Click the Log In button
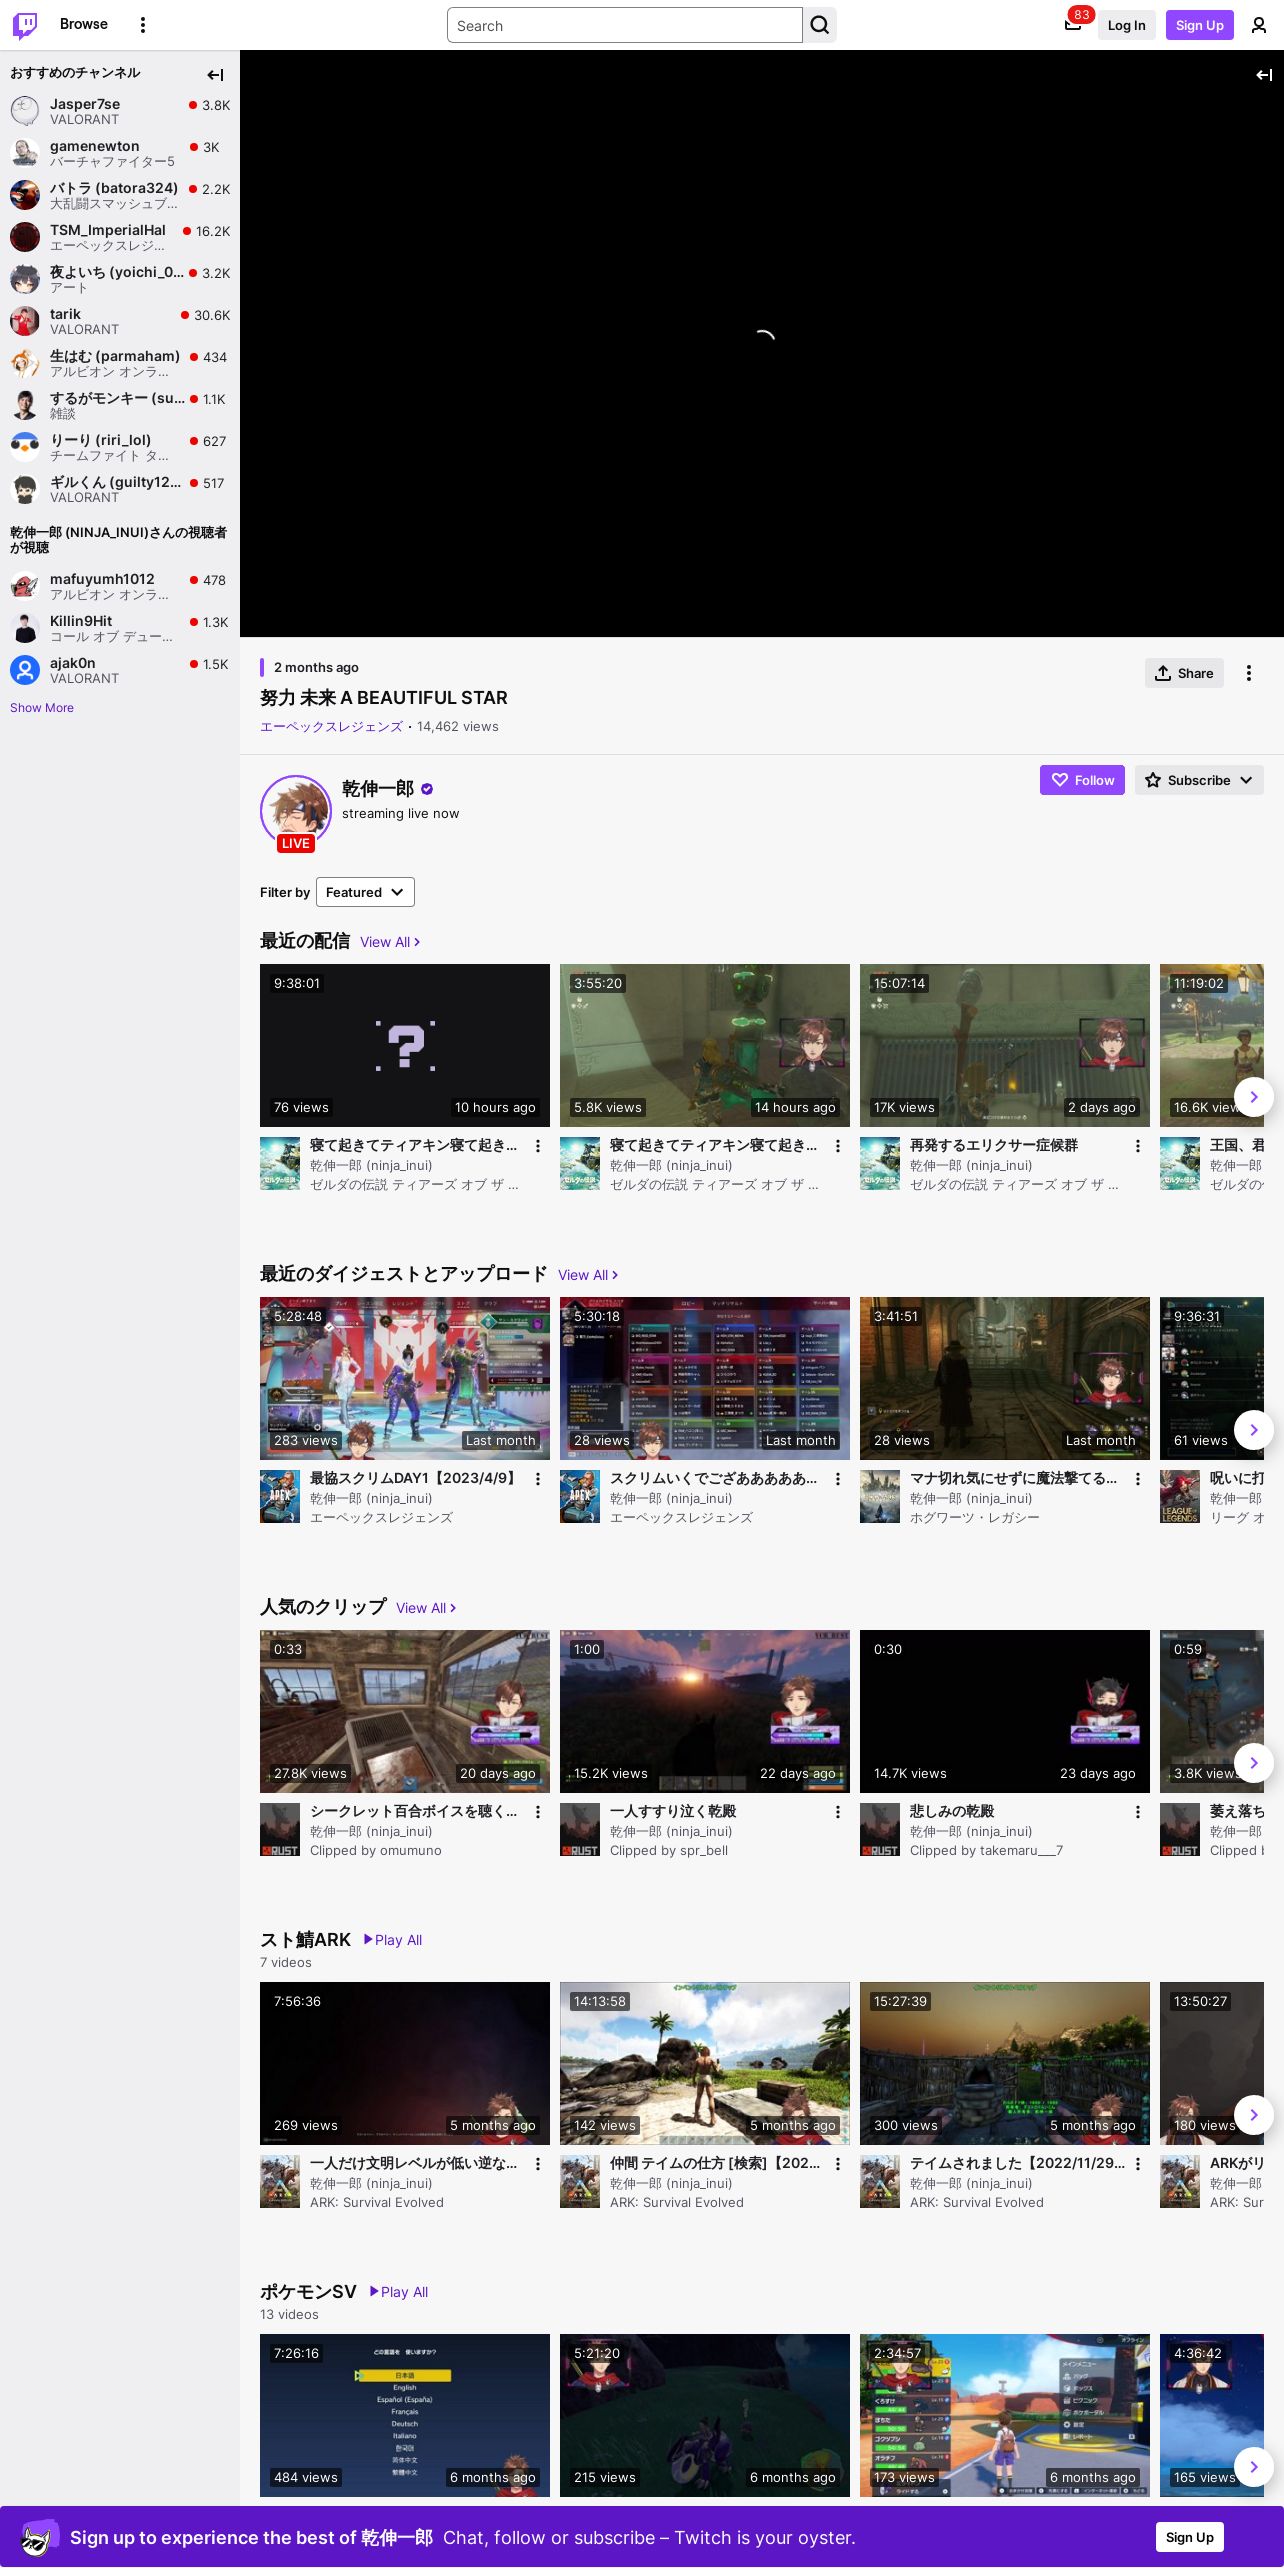1284x2568 pixels. tap(1126, 25)
